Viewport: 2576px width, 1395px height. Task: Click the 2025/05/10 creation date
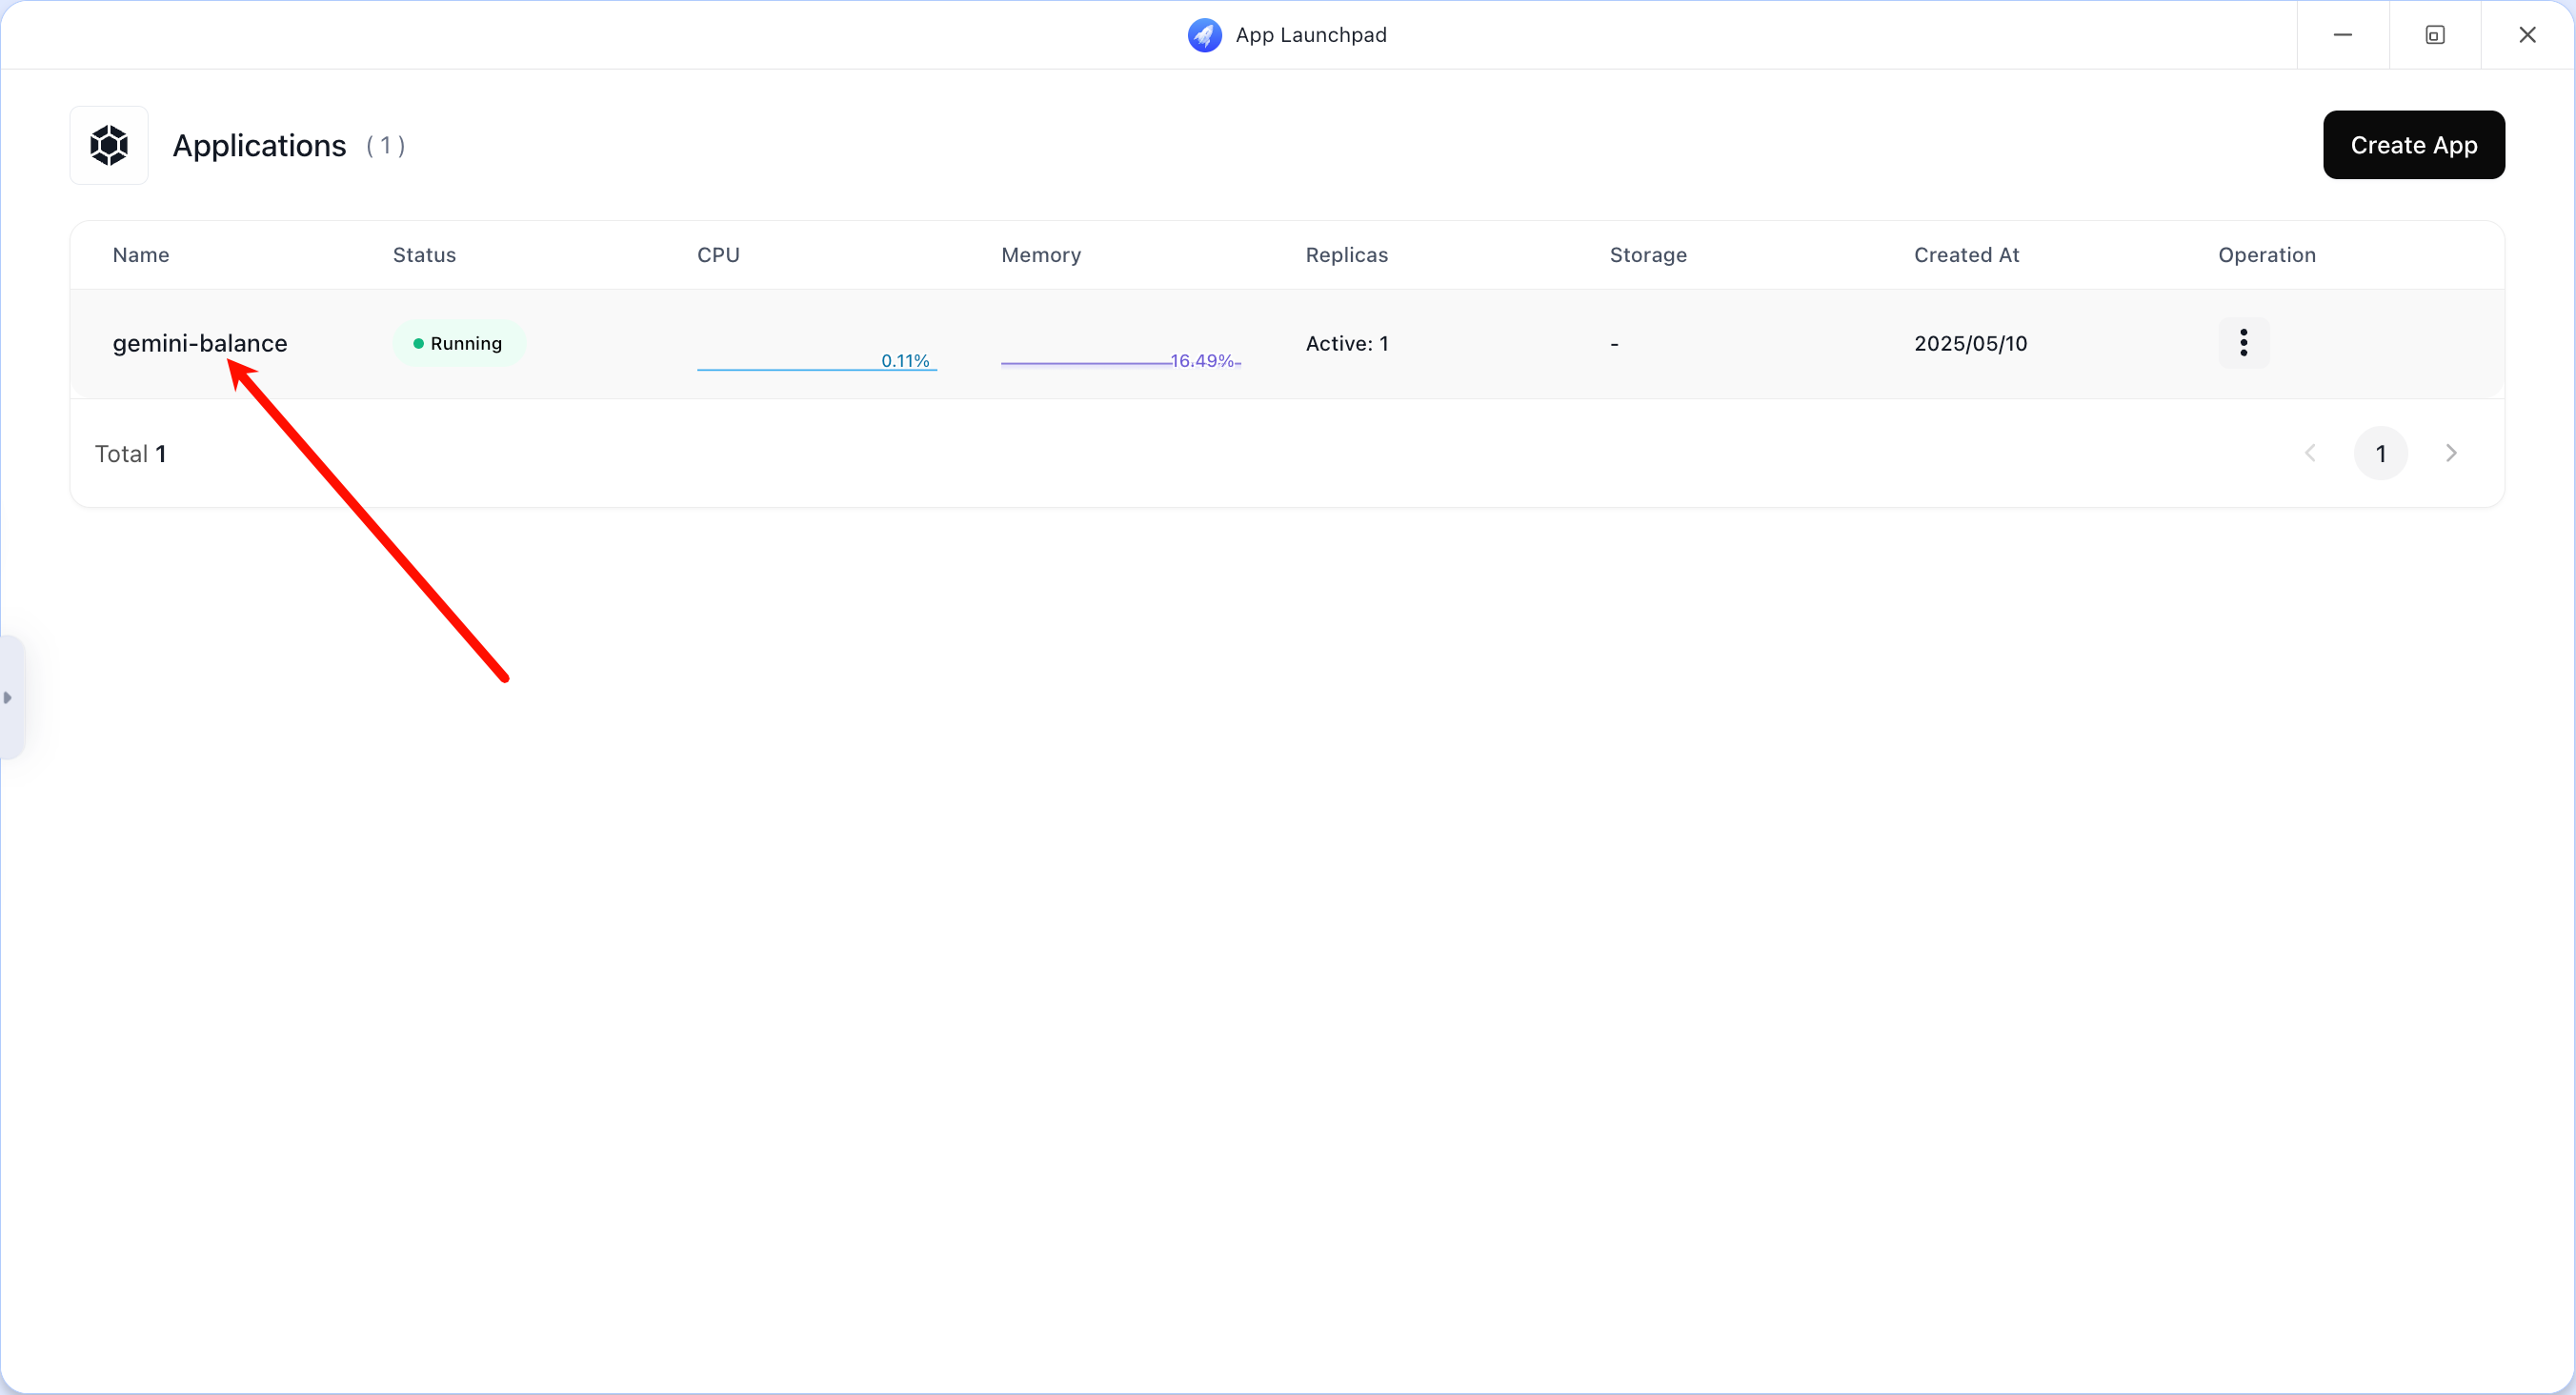[x=1970, y=343]
